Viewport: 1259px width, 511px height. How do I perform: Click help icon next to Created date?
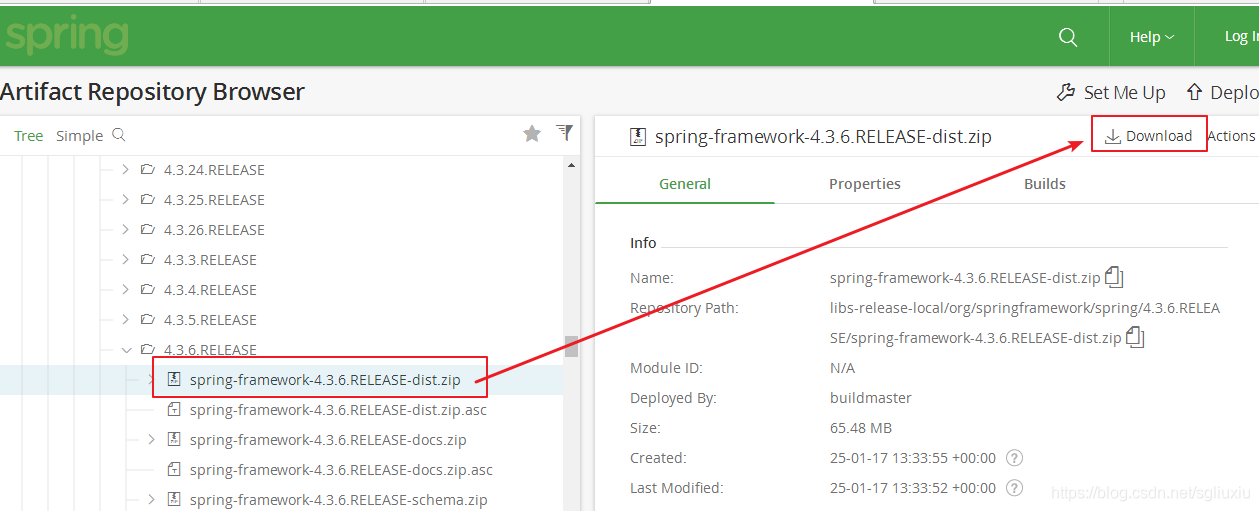click(1014, 458)
